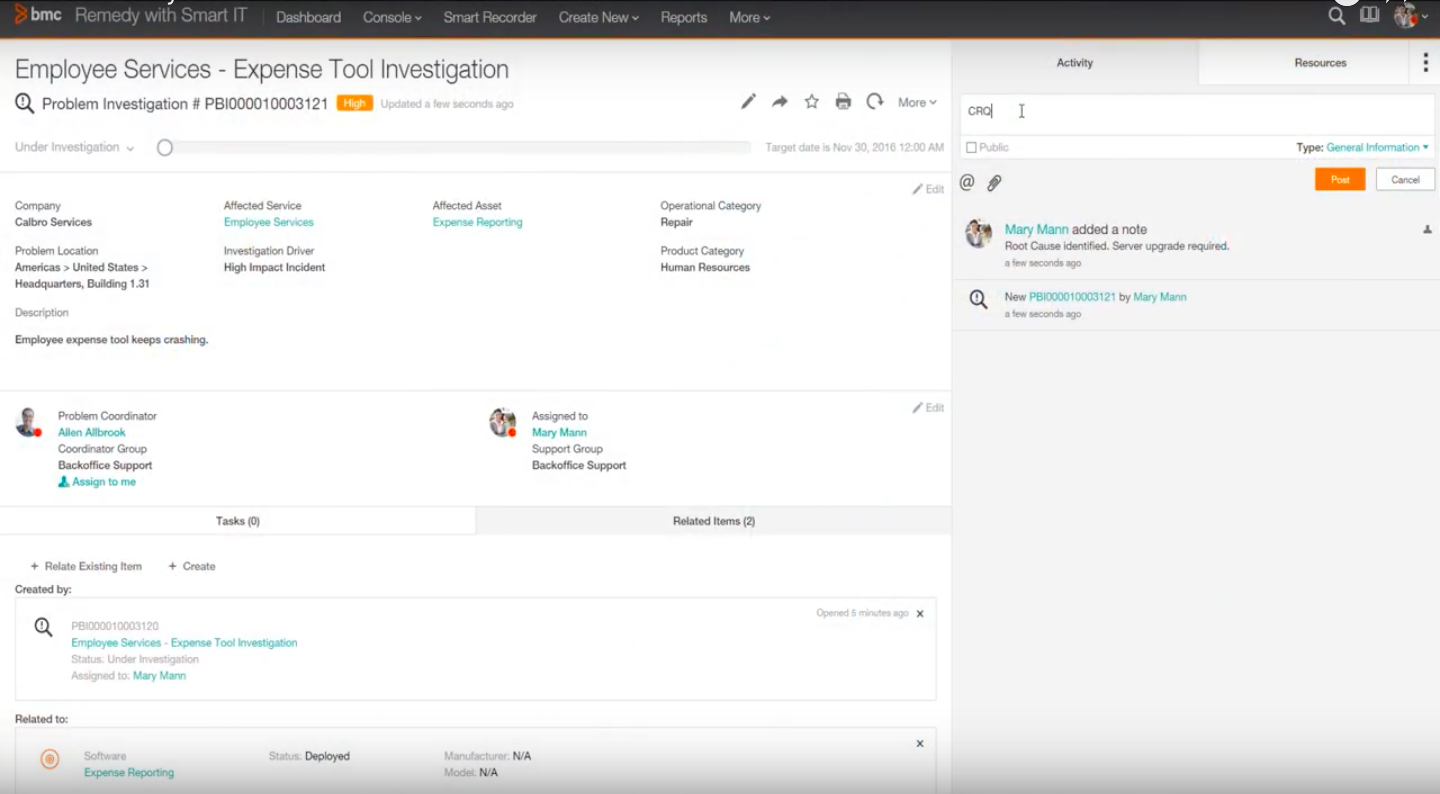Post the new activity note
Viewport: 1440px width, 794px height.
pos(1340,179)
